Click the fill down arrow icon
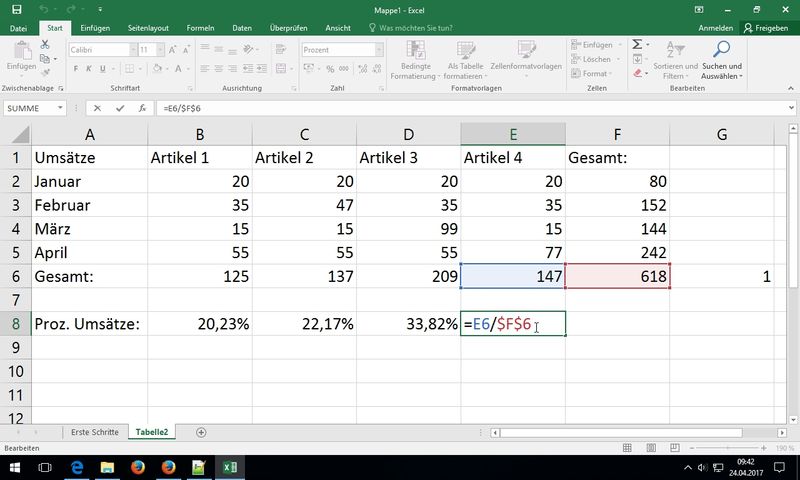800x480 pixels. tap(637, 59)
